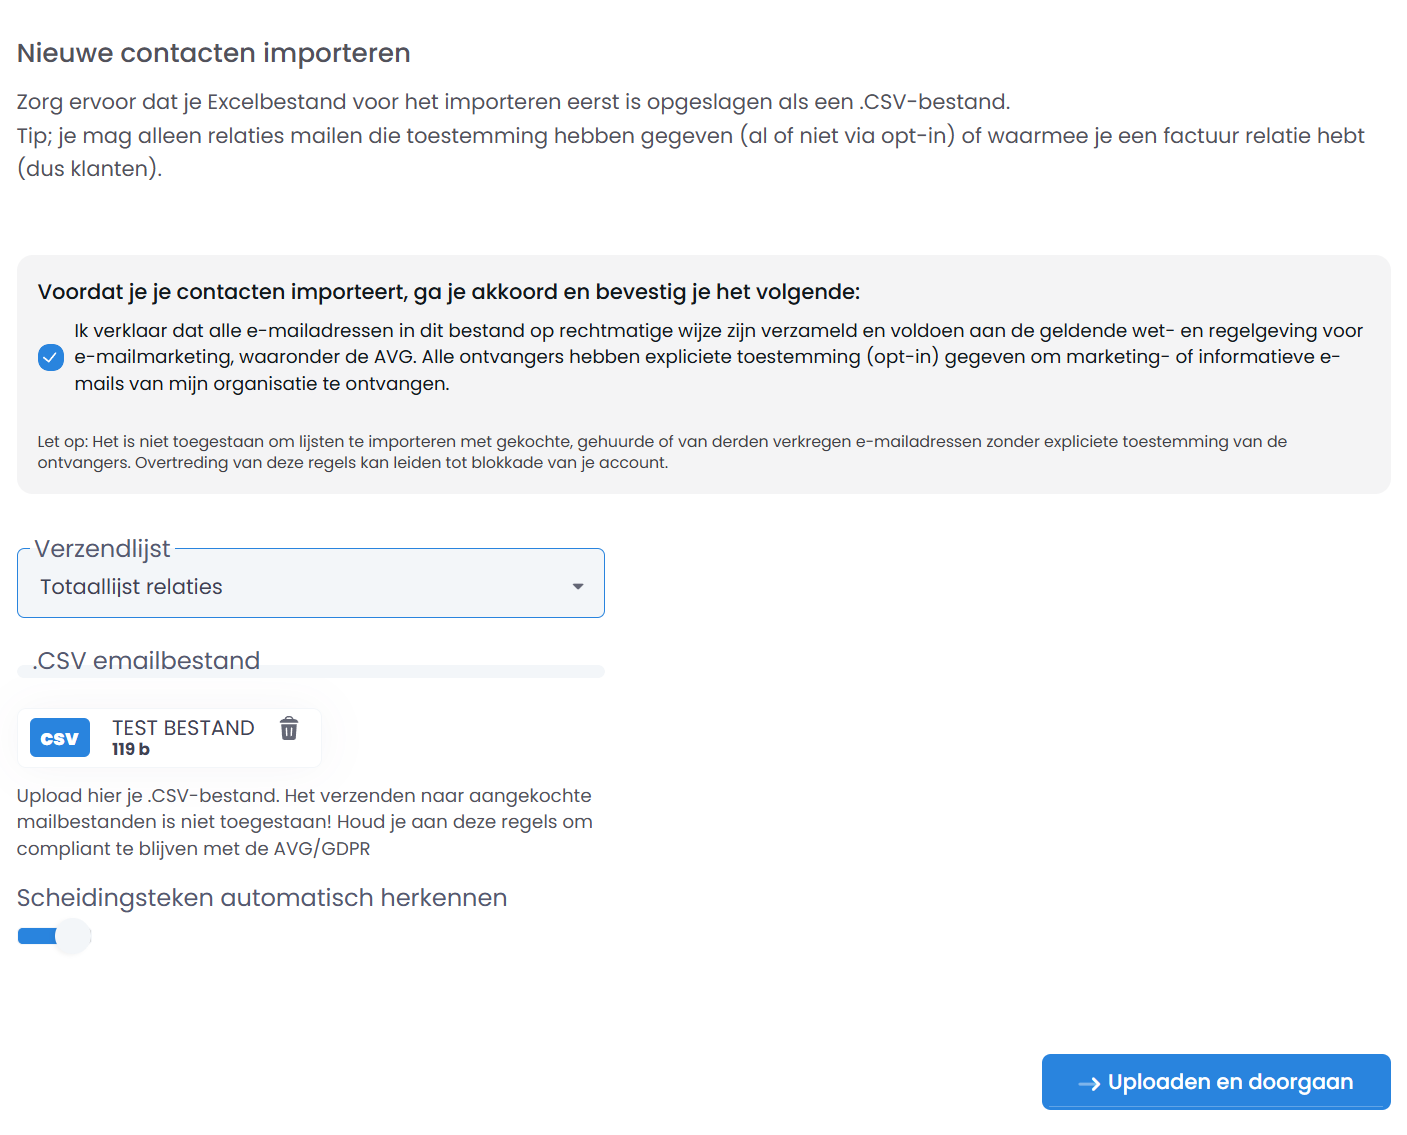The width and height of the screenshot is (1407, 1135).
Task: Click the blue CSV file type icon
Action: pyautogui.click(x=60, y=738)
